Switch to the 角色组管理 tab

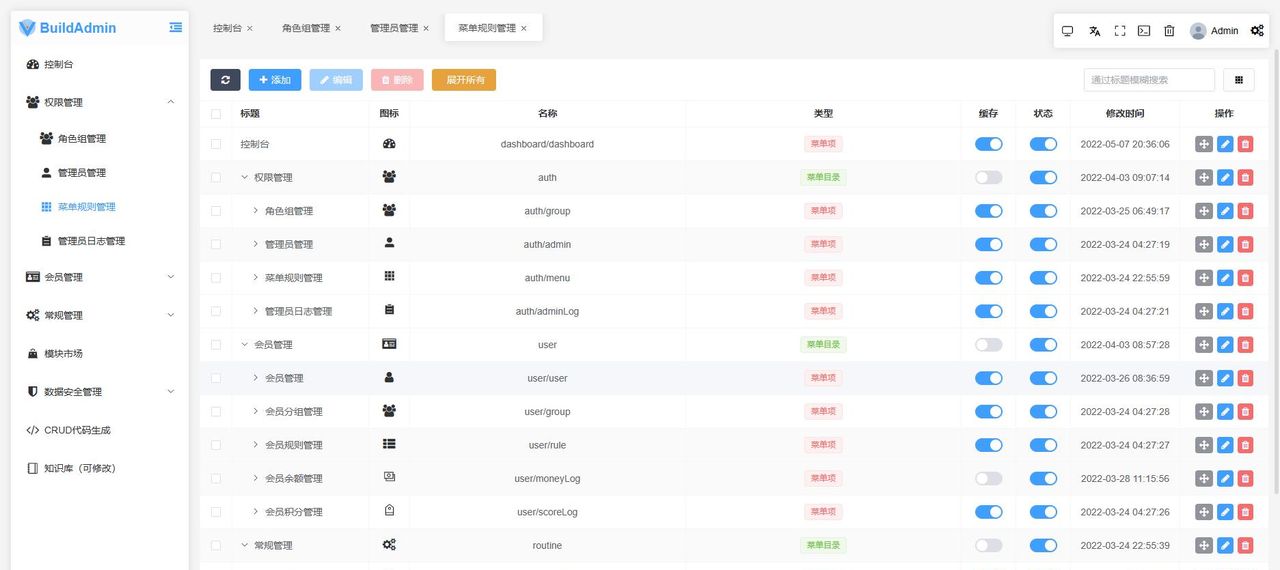306,28
